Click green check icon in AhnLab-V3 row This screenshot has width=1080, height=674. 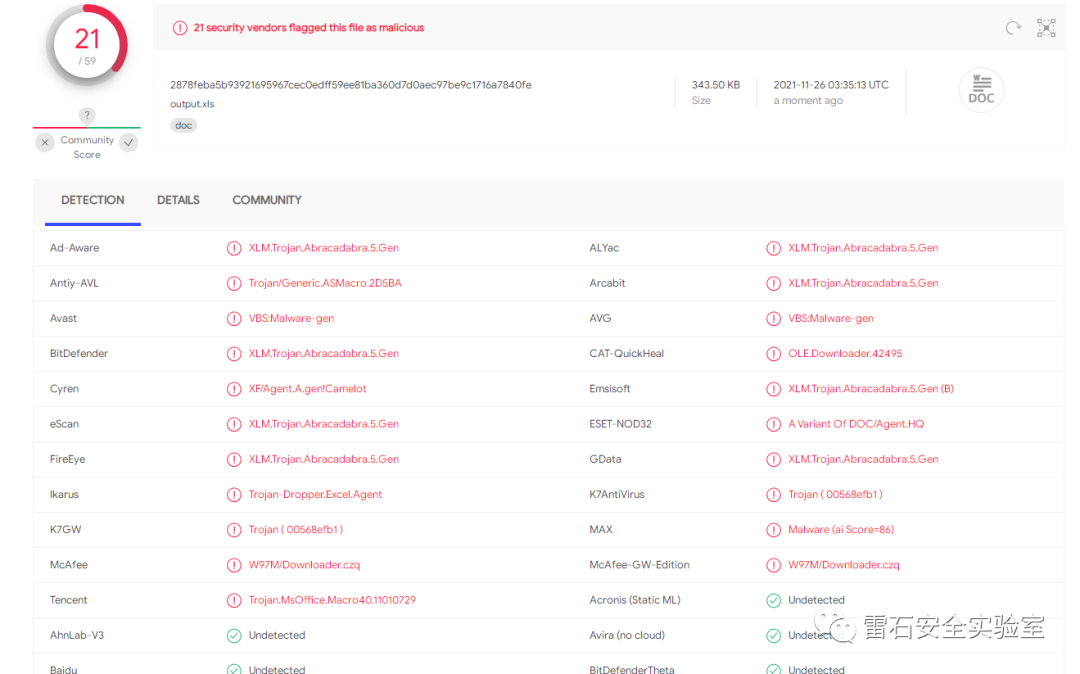pos(234,635)
